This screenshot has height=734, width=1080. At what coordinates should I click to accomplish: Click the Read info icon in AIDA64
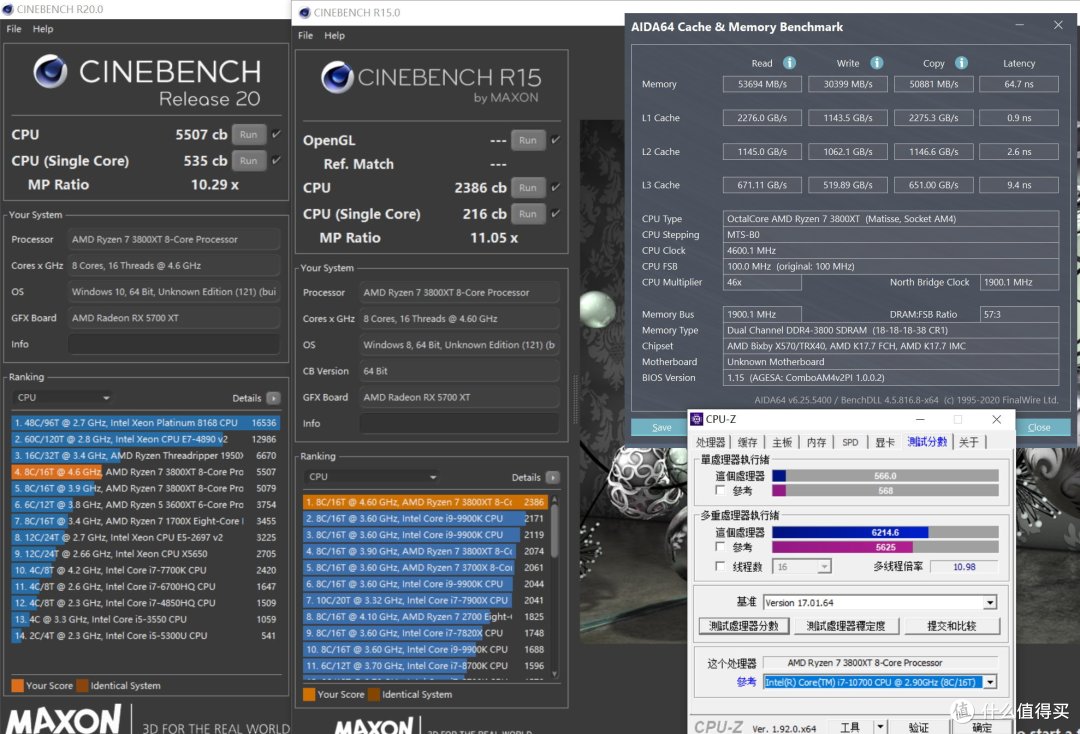pyautogui.click(x=789, y=63)
